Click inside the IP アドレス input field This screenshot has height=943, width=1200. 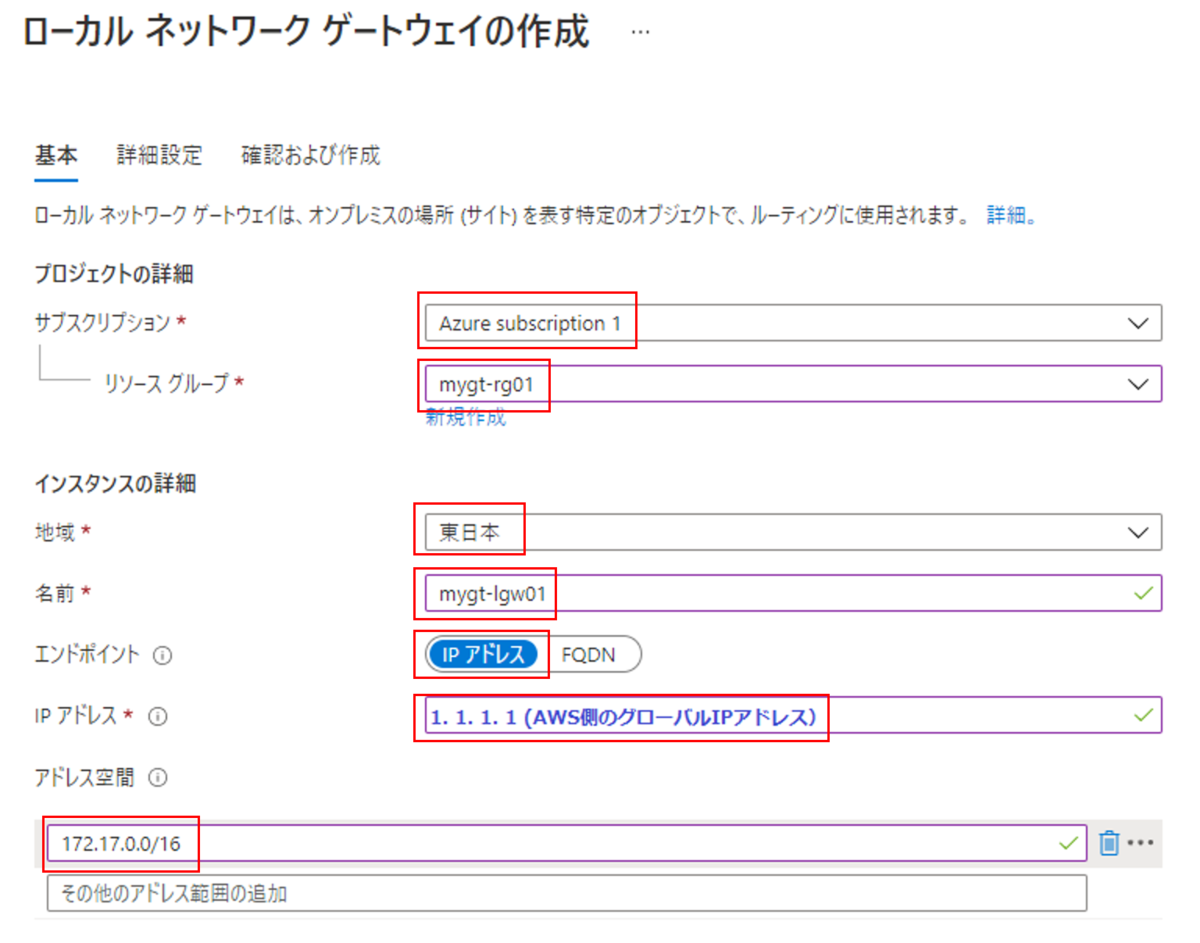tap(700, 715)
